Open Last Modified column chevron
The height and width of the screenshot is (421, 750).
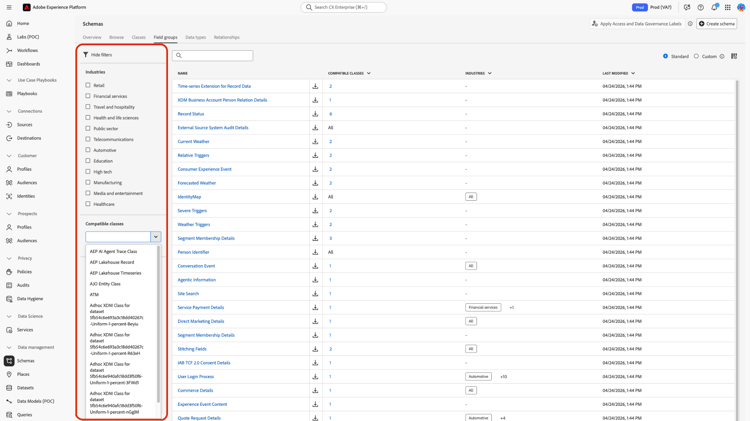tap(633, 73)
